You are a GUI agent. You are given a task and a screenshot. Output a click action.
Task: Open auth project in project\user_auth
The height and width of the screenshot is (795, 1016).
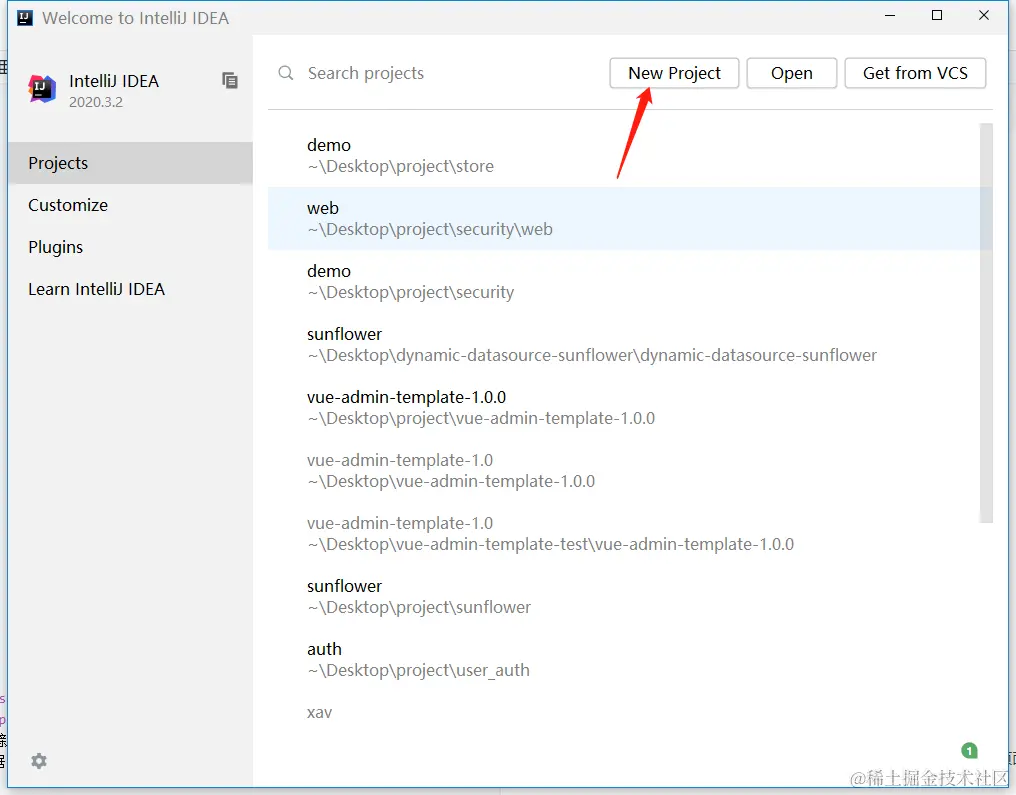pyautogui.click(x=624, y=659)
